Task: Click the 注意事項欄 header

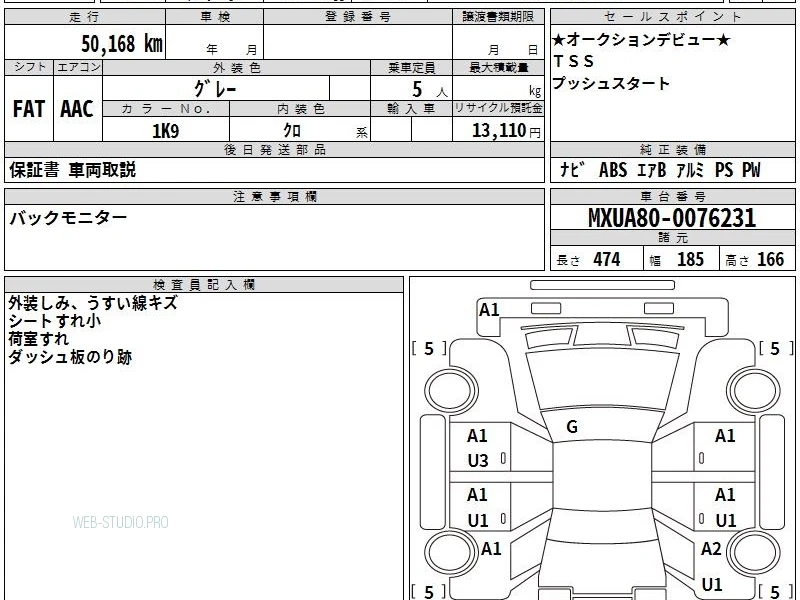Action: (x=274, y=196)
